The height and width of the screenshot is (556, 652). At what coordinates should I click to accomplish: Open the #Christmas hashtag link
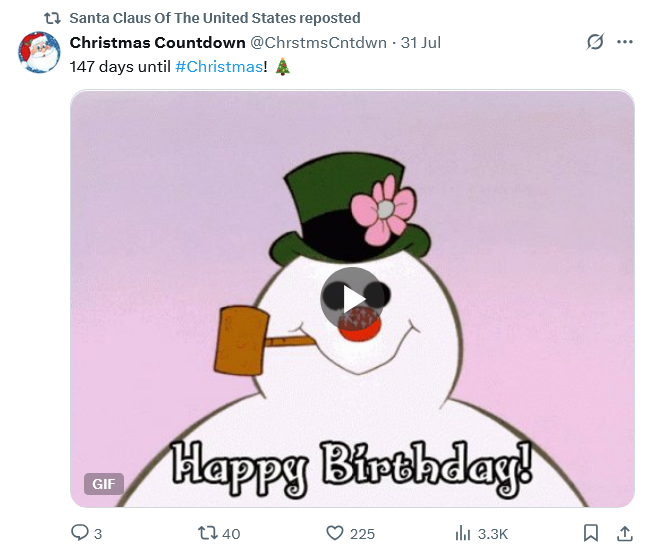218,66
